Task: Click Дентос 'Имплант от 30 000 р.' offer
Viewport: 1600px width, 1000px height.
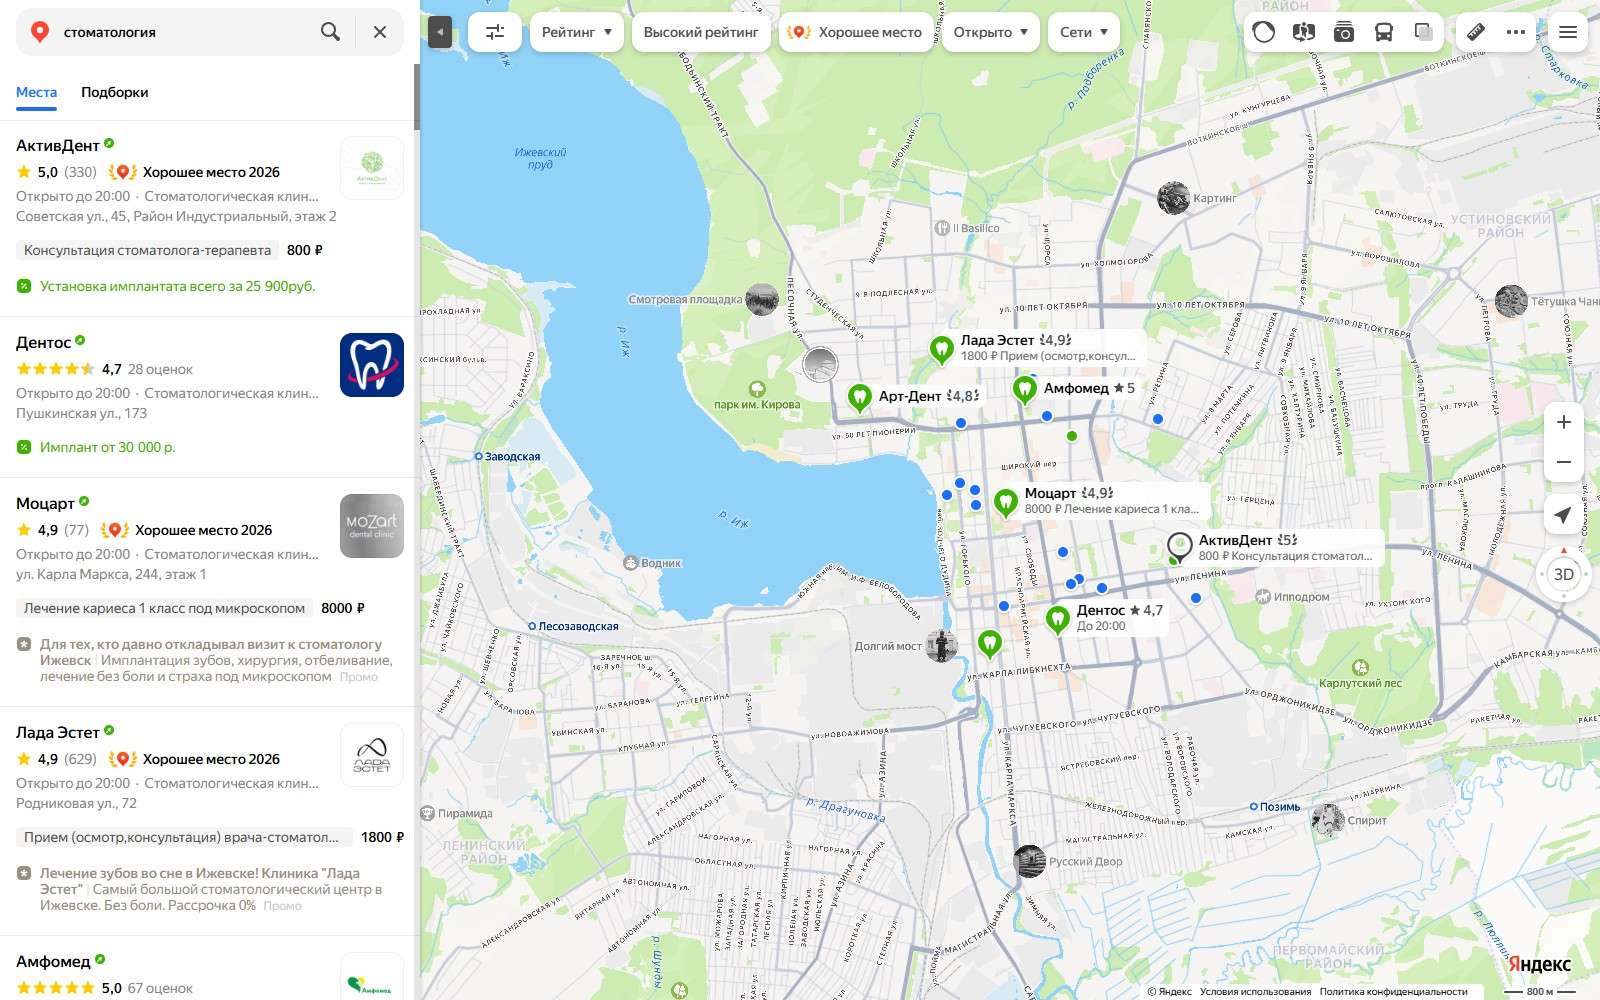Action: [107, 447]
